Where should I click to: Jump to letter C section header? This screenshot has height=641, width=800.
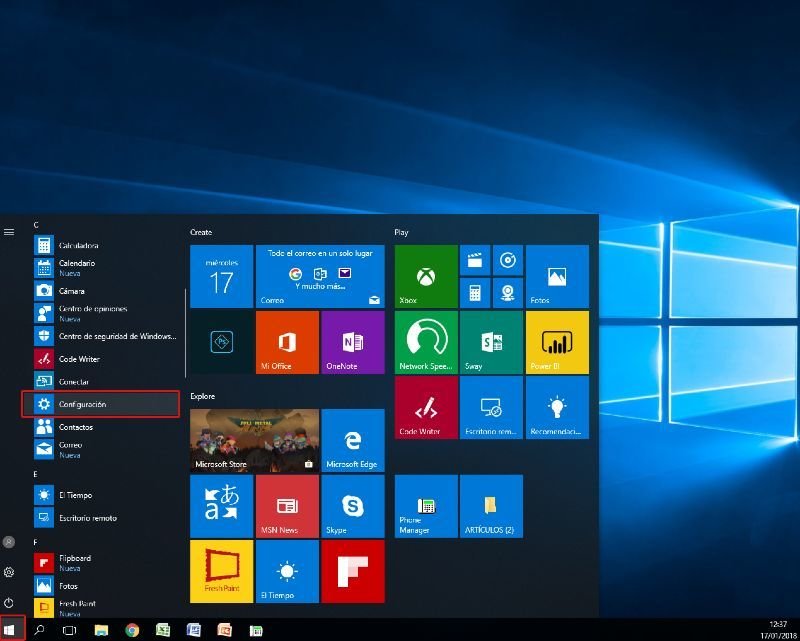pyautogui.click(x=36, y=225)
